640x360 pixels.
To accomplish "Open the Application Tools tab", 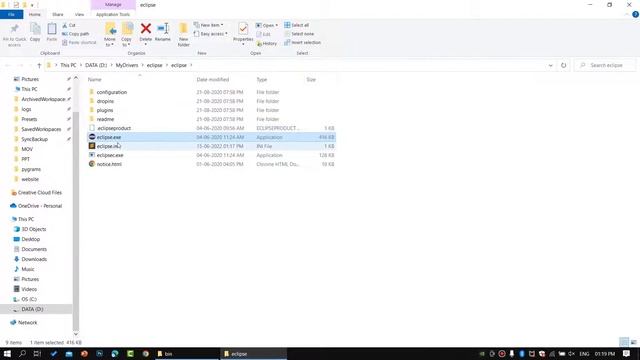I will [x=113, y=14].
